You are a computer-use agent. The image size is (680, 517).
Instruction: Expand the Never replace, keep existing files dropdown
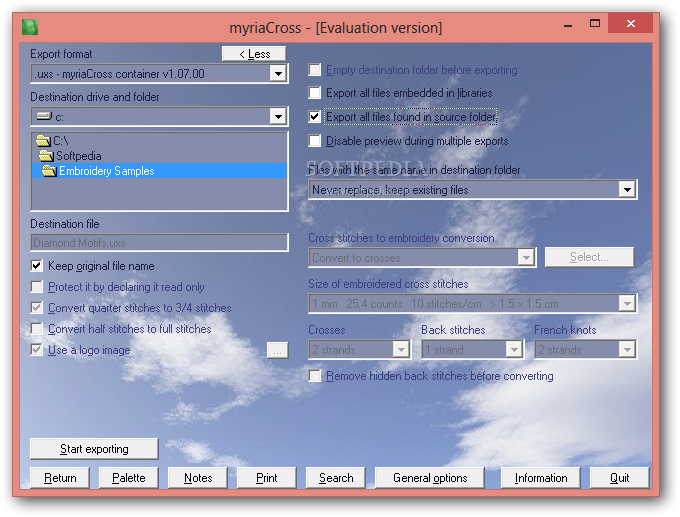(627, 190)
